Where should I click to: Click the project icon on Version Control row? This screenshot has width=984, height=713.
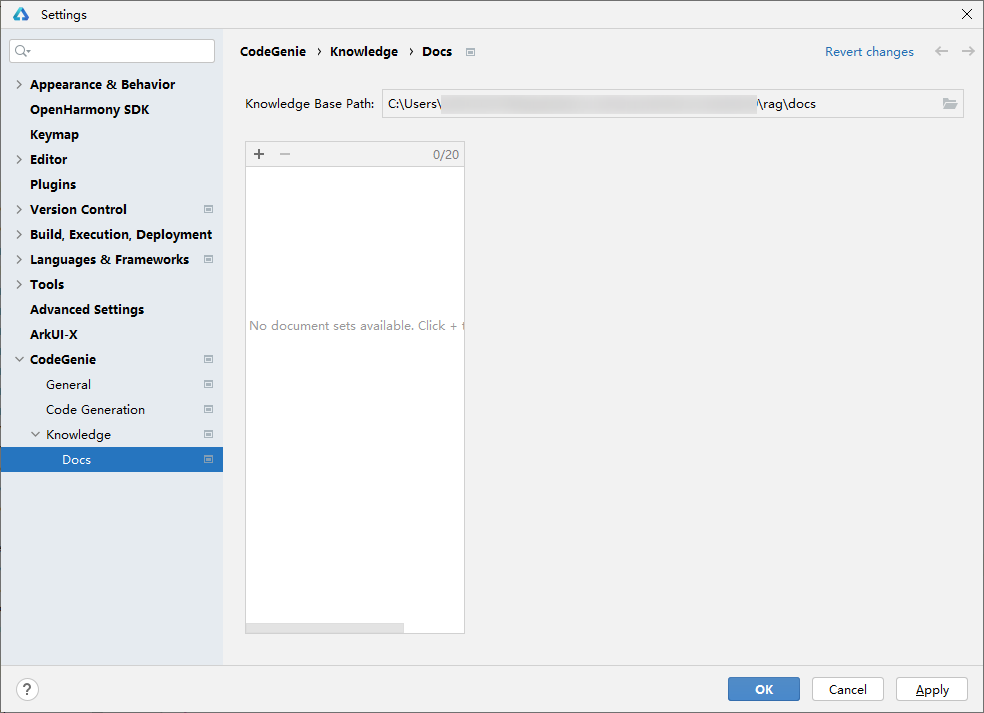tap(208, 209)
